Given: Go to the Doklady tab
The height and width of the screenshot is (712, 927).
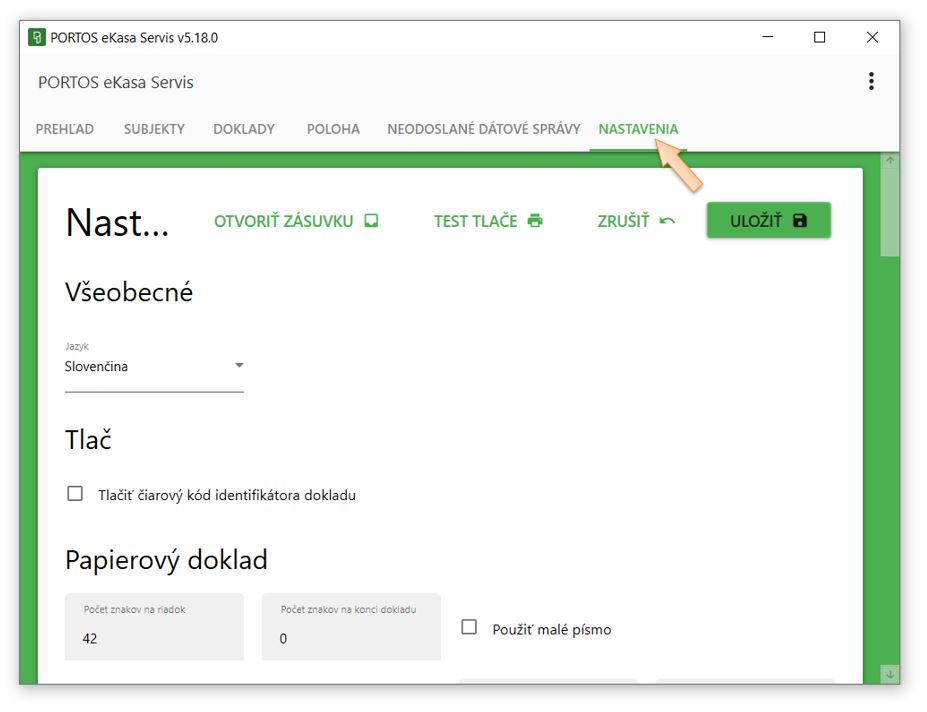Looking at the screenshot, I should (x=244, y=129).
